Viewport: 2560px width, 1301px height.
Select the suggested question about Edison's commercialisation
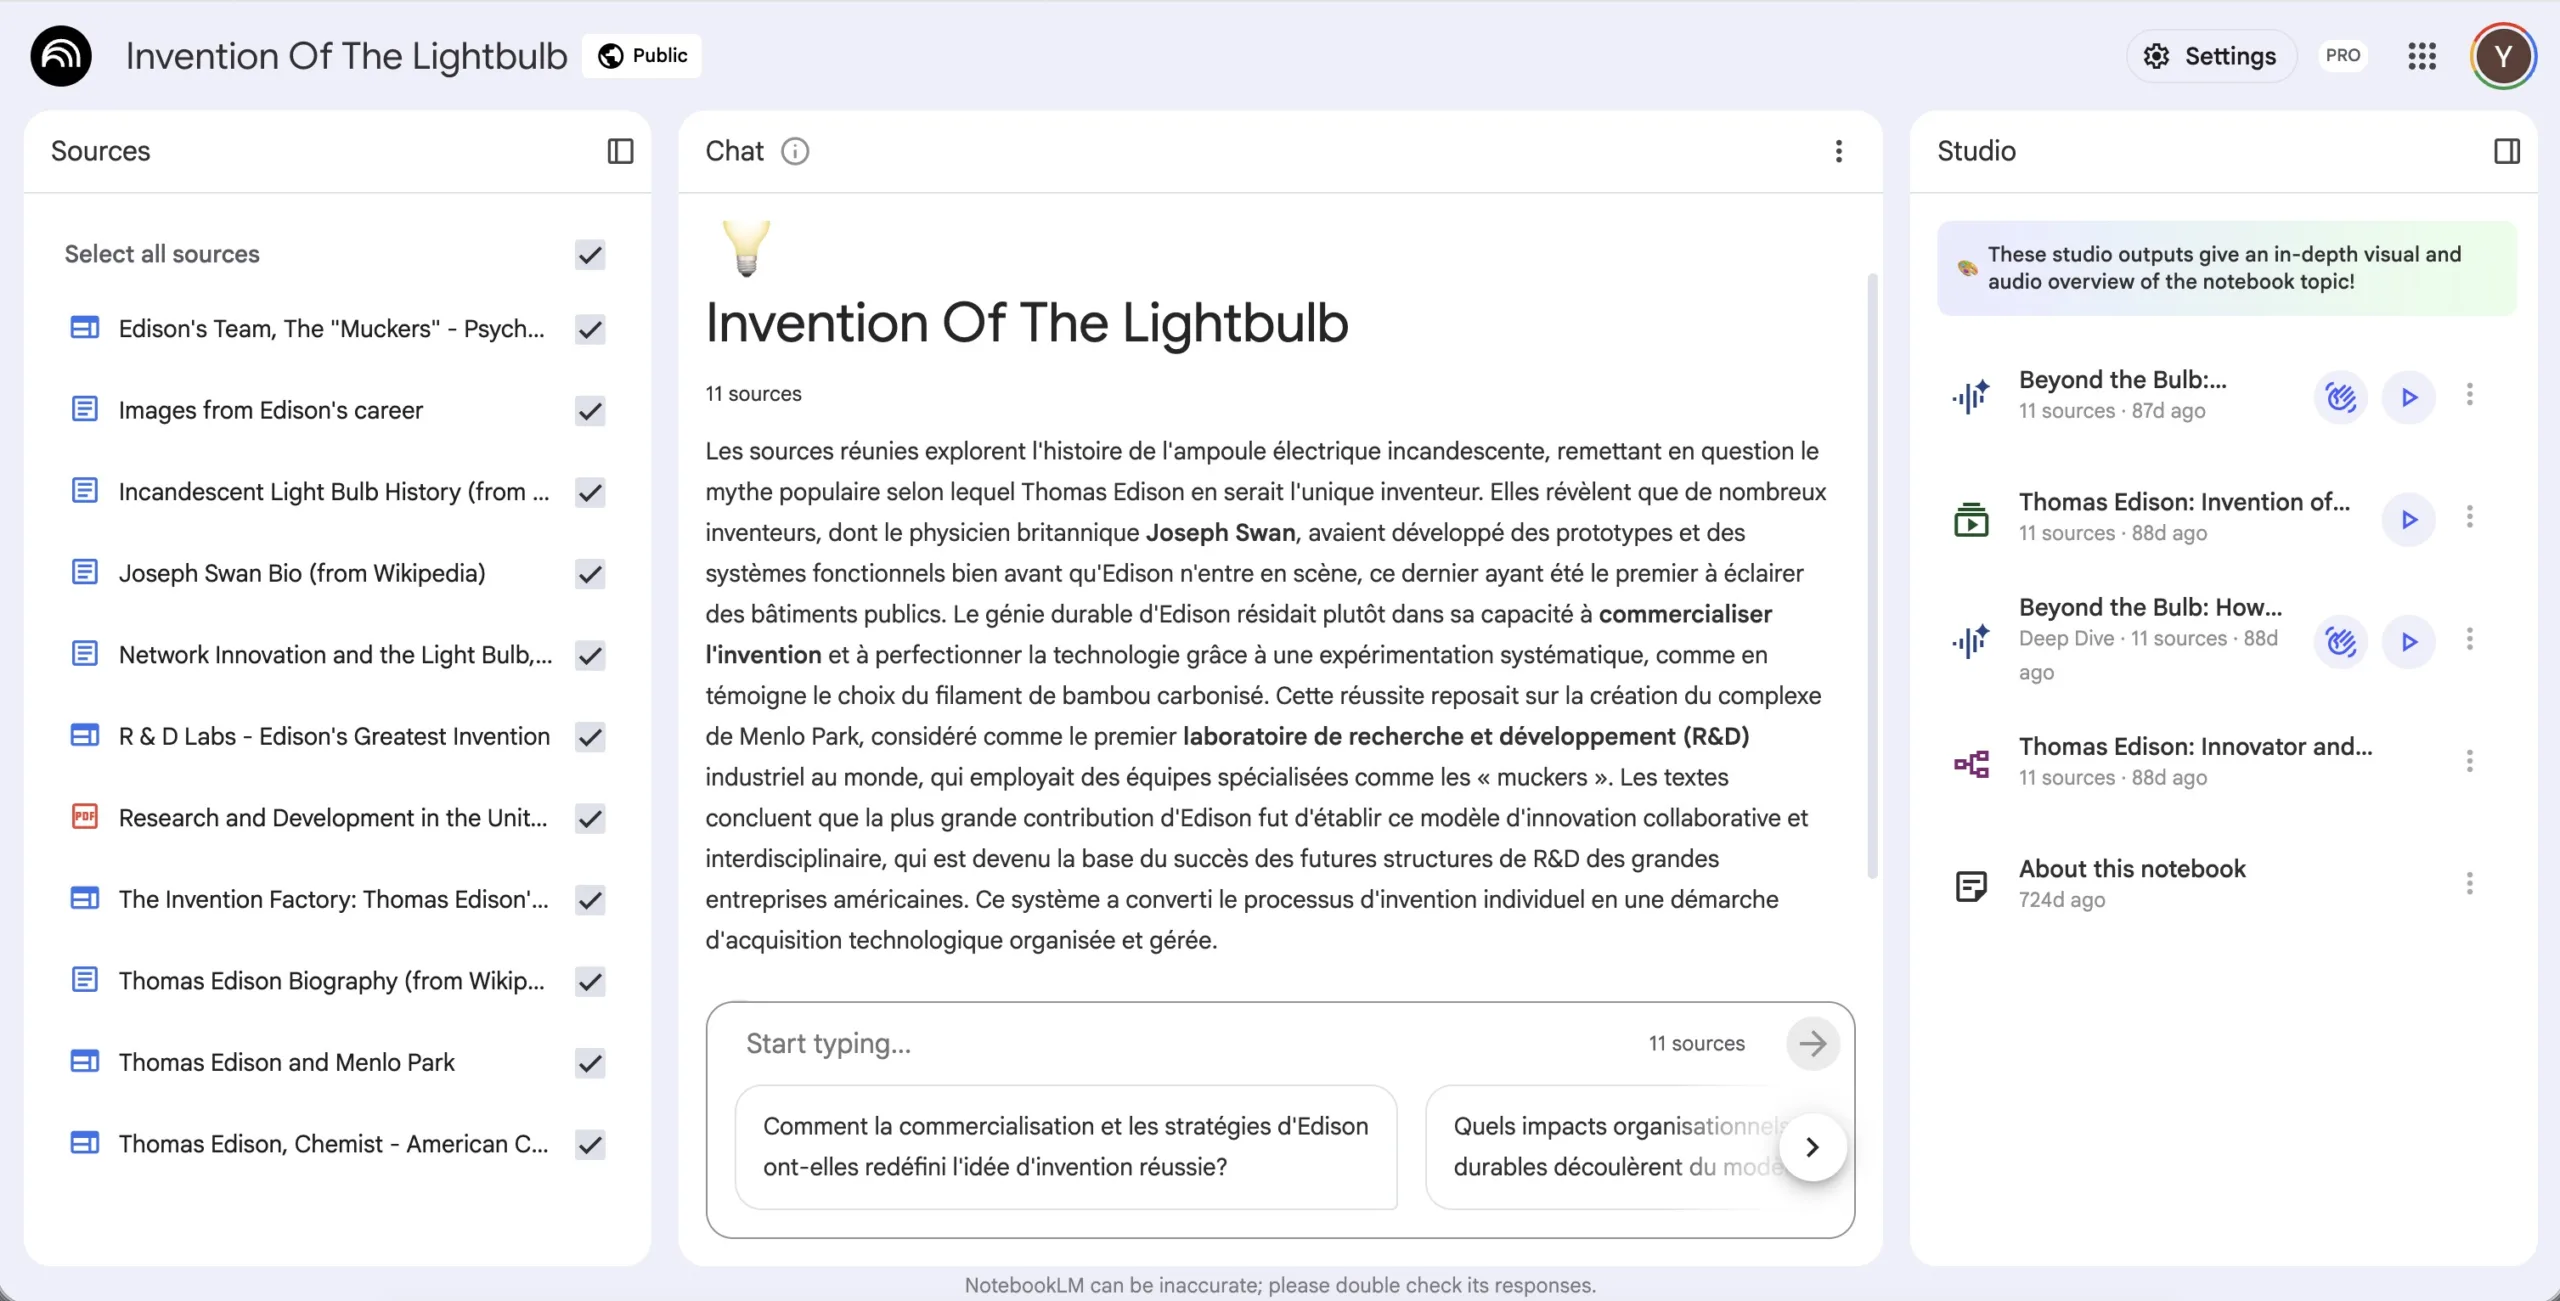(1065, 1147)
